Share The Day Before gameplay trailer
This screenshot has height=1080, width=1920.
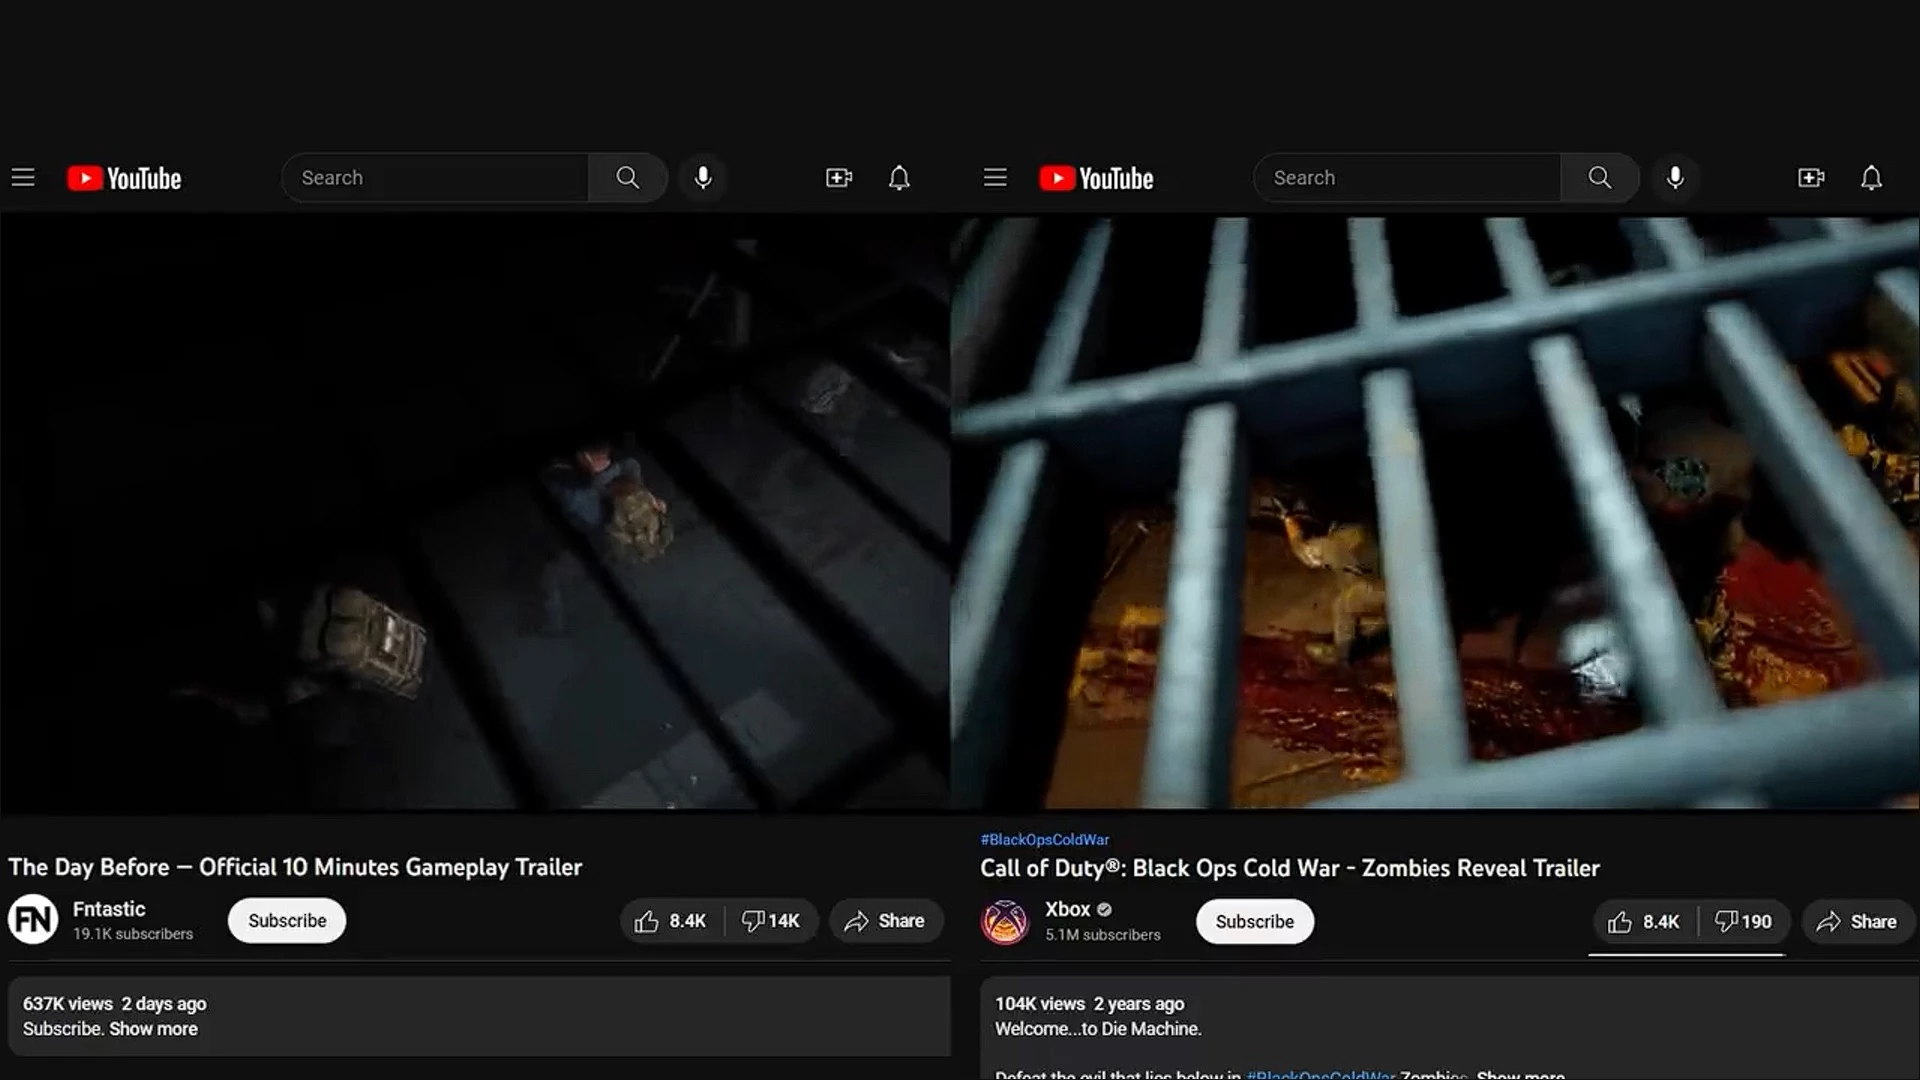tap(885, 921)
